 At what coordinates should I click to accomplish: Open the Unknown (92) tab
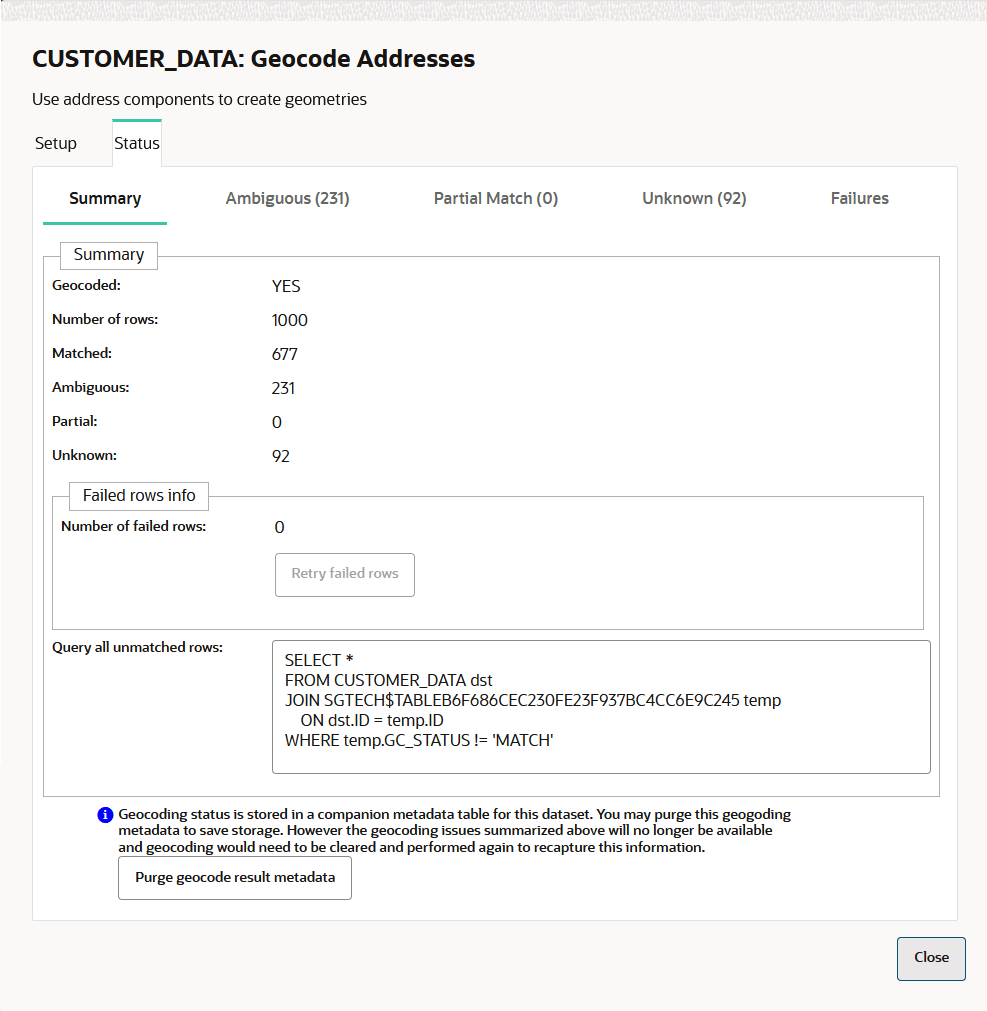694,198
